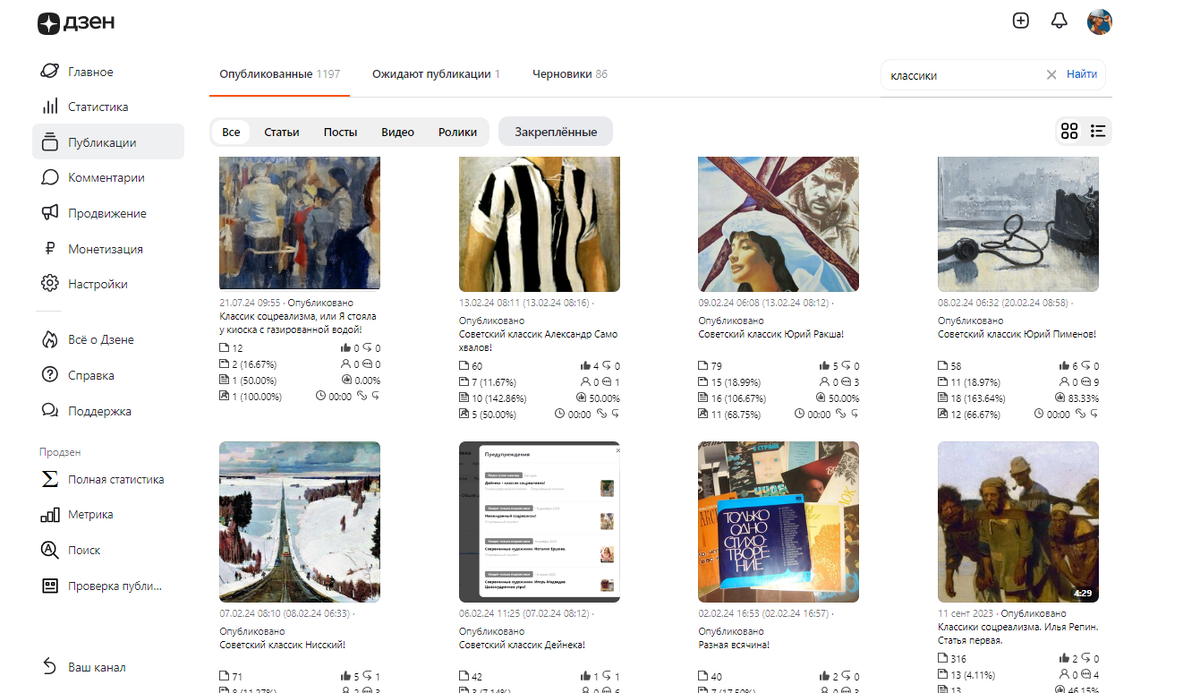This screenshot has height=693, width=1200.
Task: Click the Комментарии speech bubble icon
Action: coord(49,178)
